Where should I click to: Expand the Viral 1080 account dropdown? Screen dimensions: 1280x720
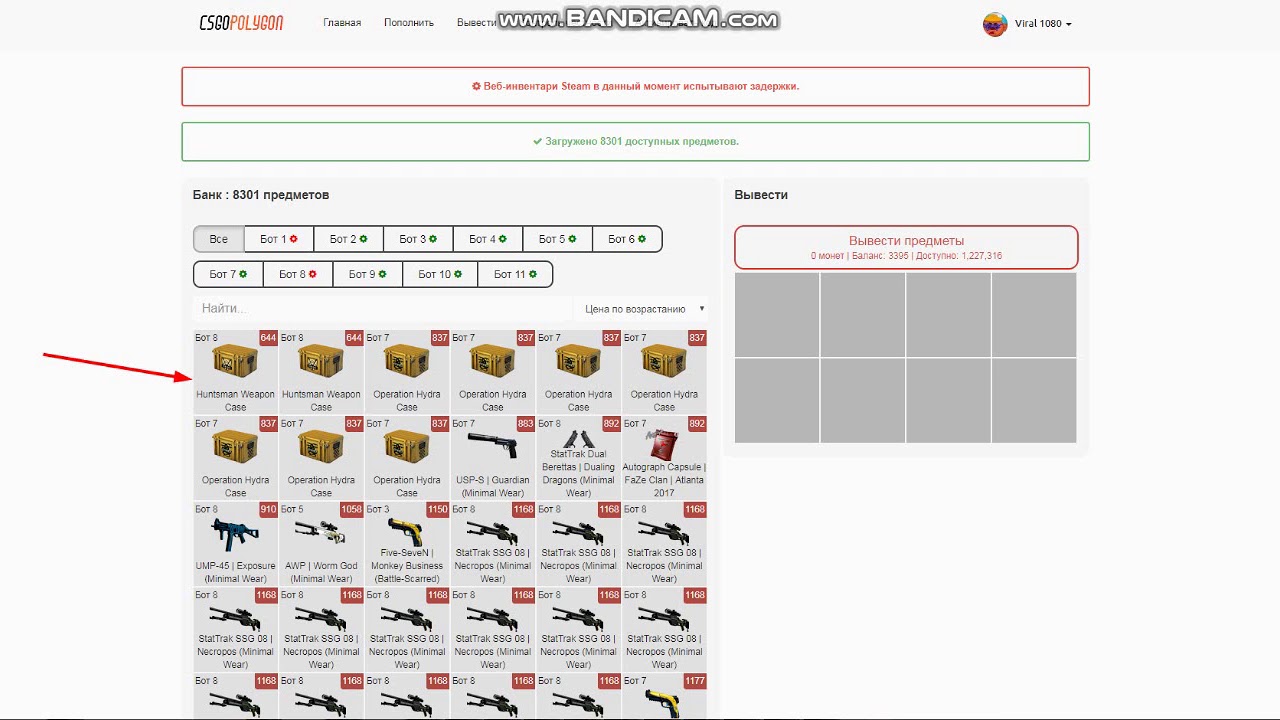(x=1043, y=24)
